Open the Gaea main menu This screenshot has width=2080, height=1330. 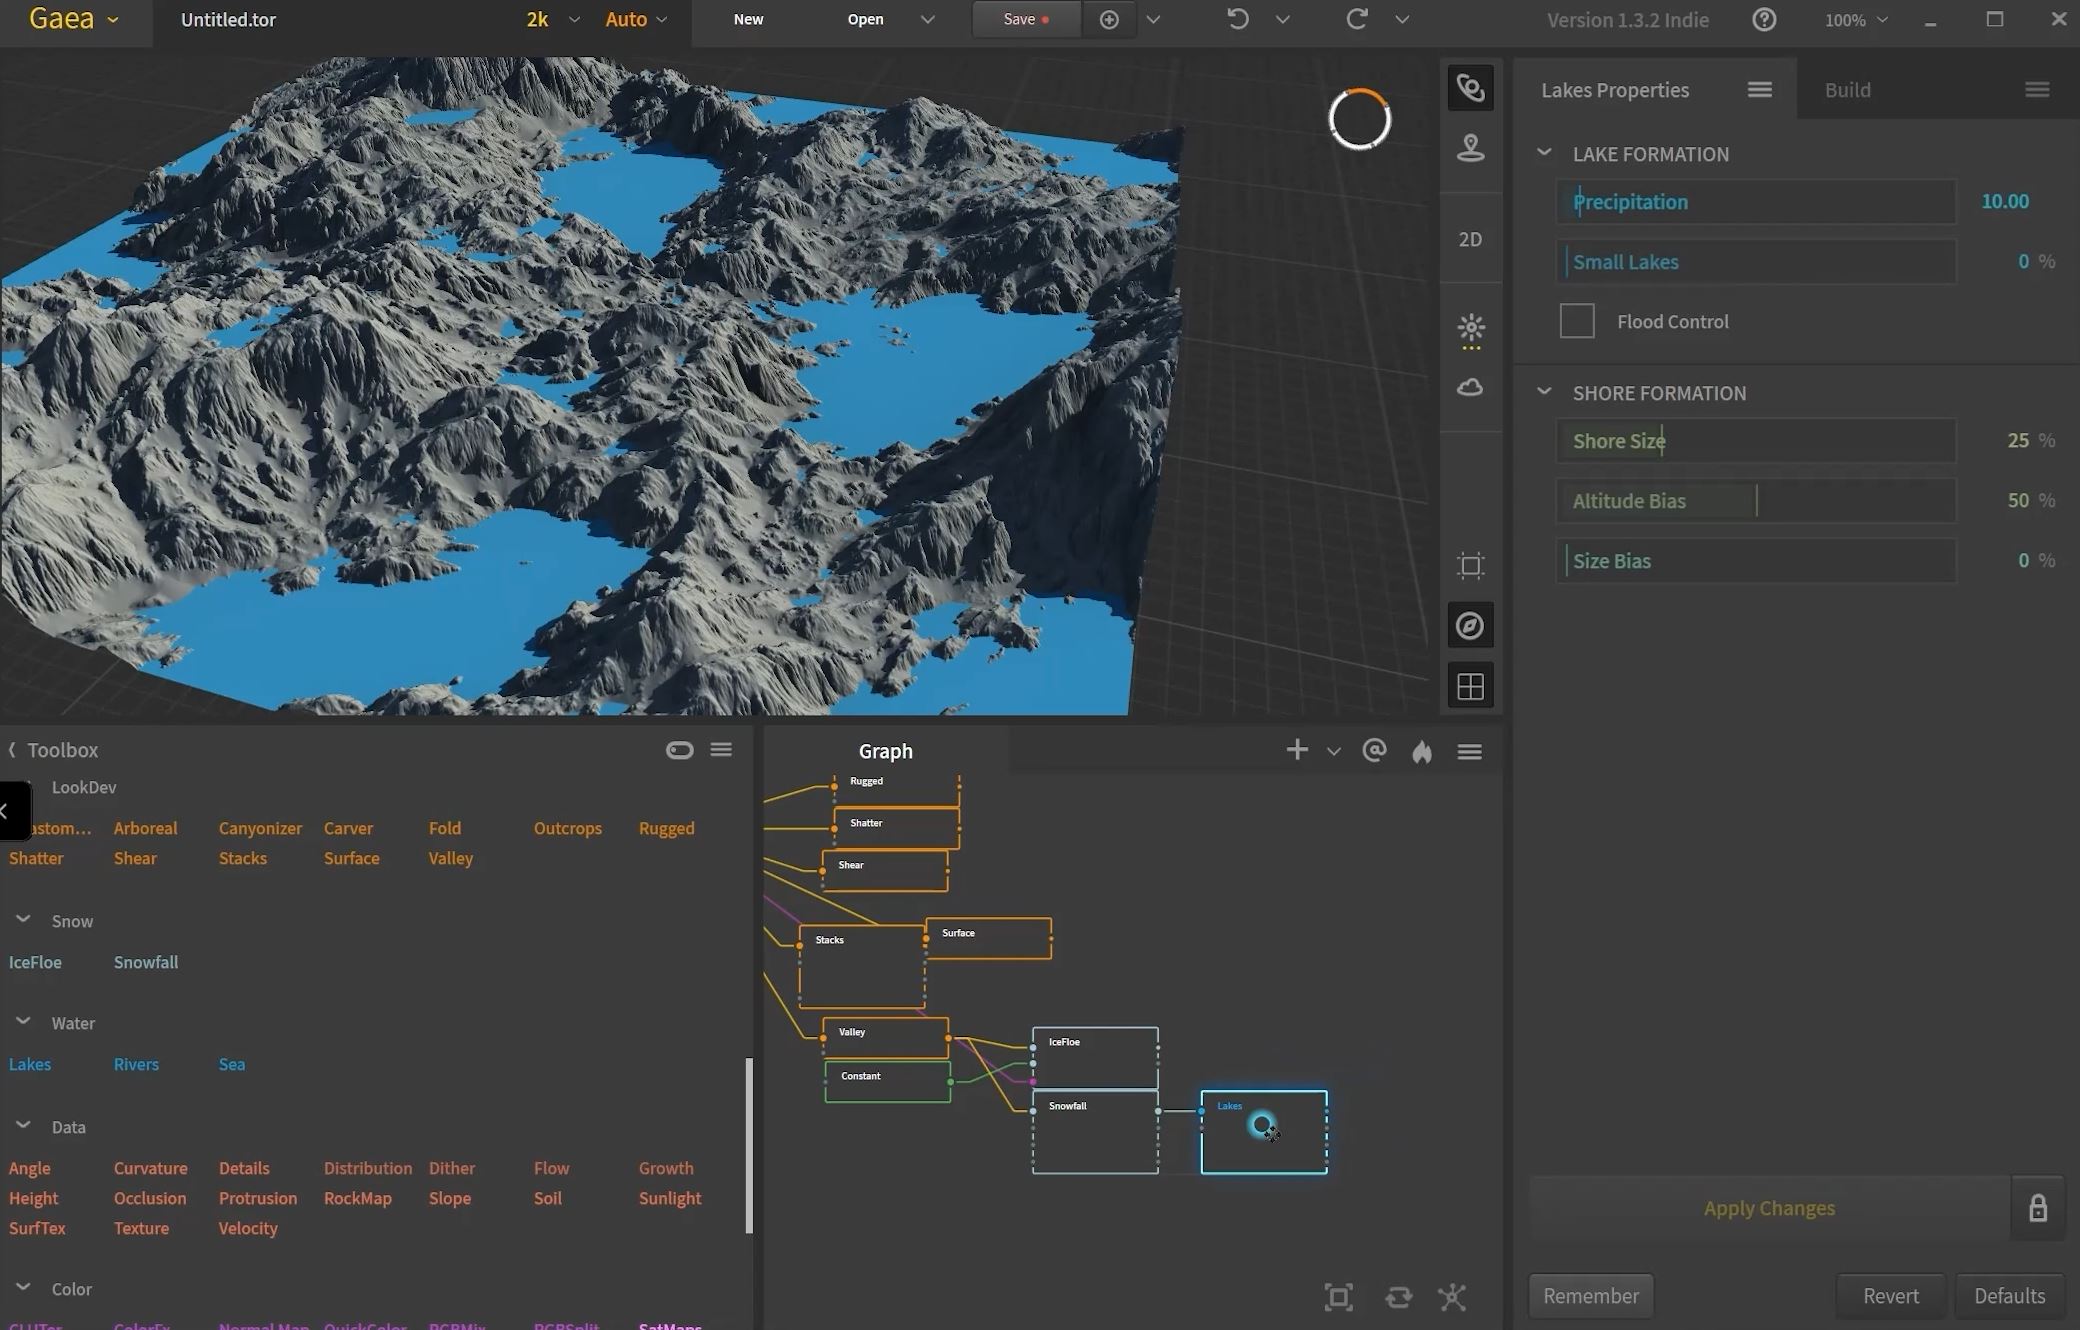tap(73, 19)
